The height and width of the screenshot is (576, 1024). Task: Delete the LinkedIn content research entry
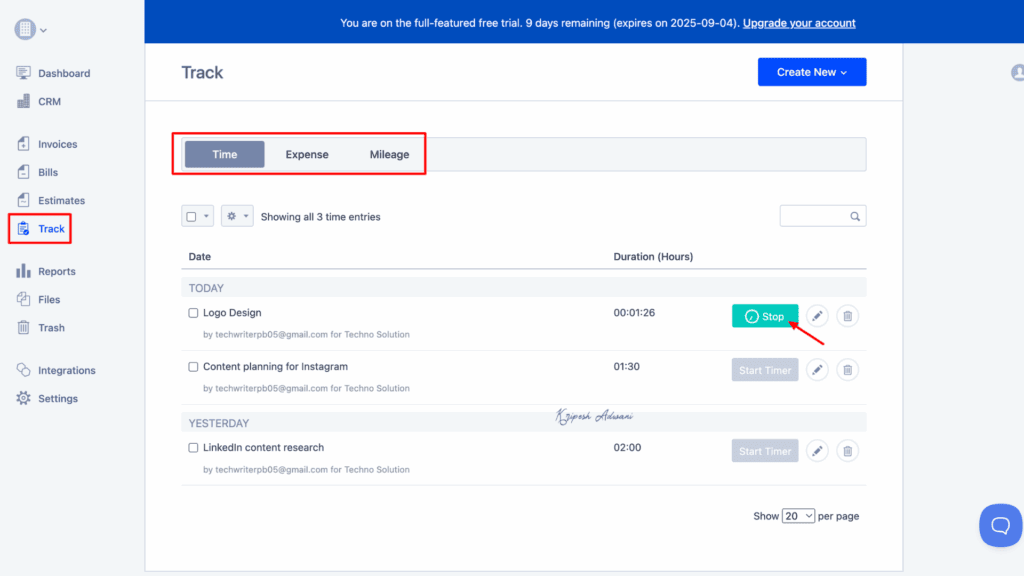(847, 450)
